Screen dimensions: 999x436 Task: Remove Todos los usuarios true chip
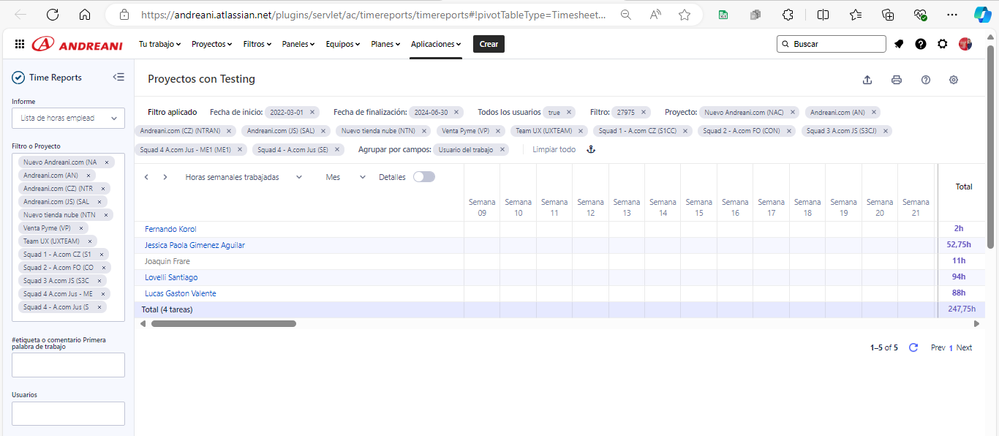568,112
